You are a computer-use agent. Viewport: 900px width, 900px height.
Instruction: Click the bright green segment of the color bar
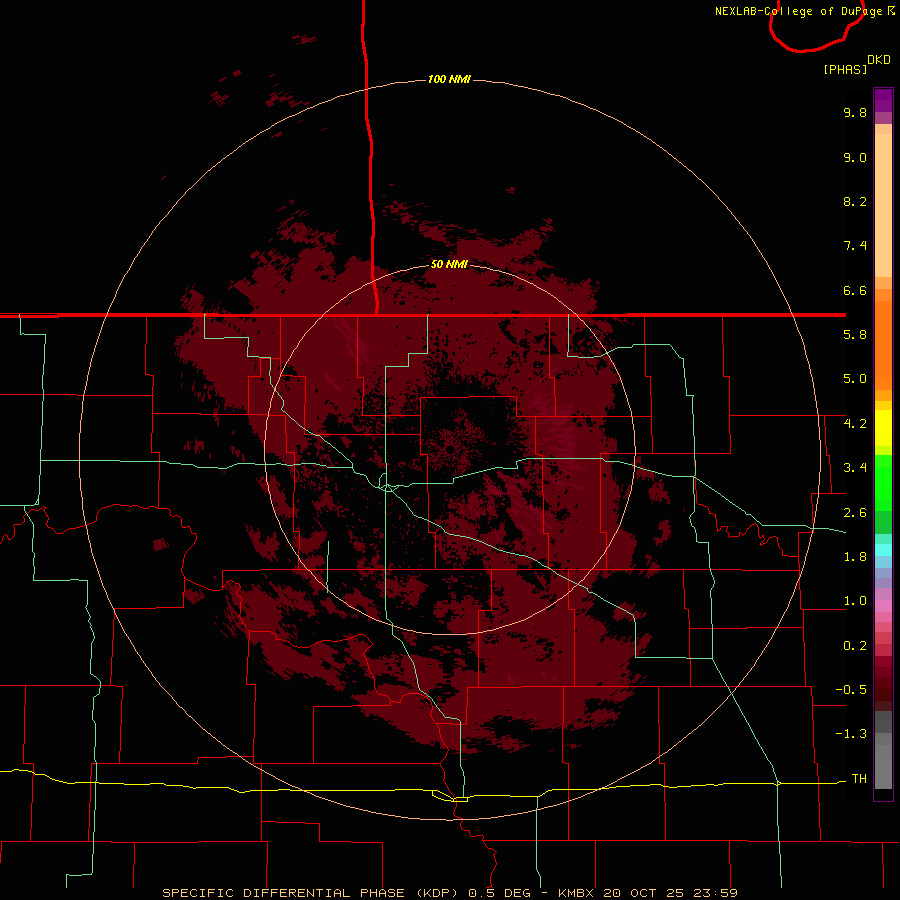(x=883, y=483)
